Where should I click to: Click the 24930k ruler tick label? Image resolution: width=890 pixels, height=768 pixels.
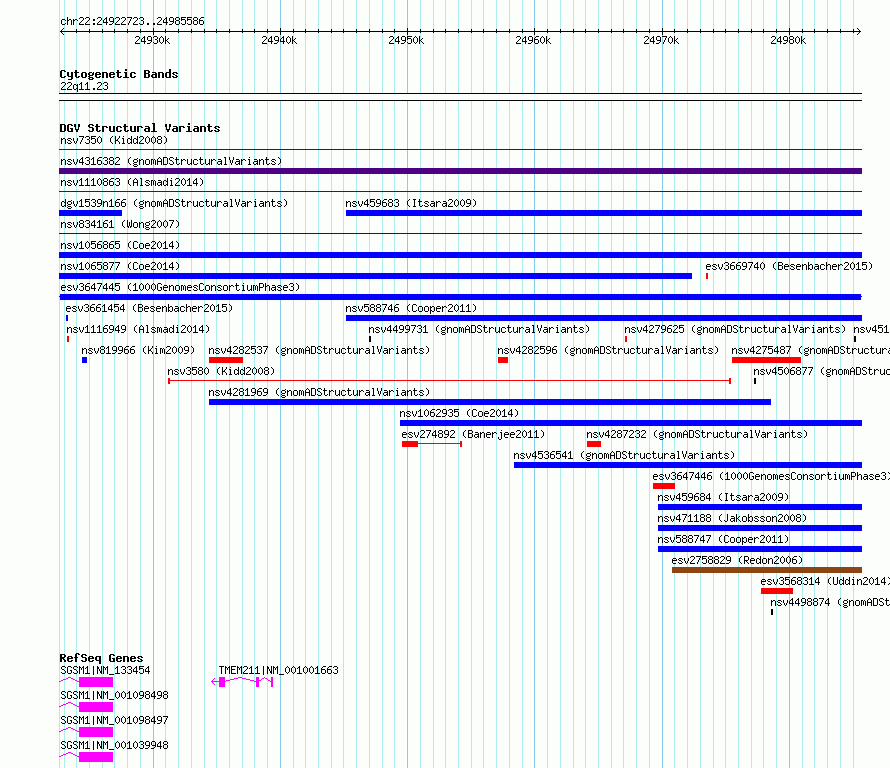click(152, 40)
